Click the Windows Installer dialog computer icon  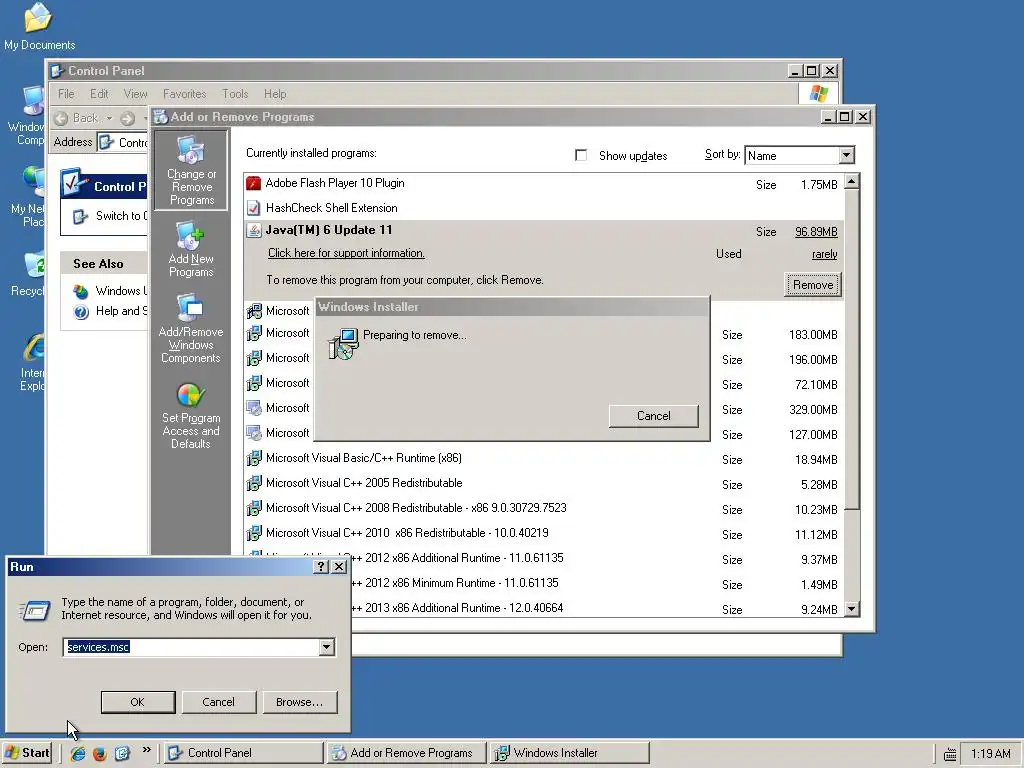click(x=343, y=344)
